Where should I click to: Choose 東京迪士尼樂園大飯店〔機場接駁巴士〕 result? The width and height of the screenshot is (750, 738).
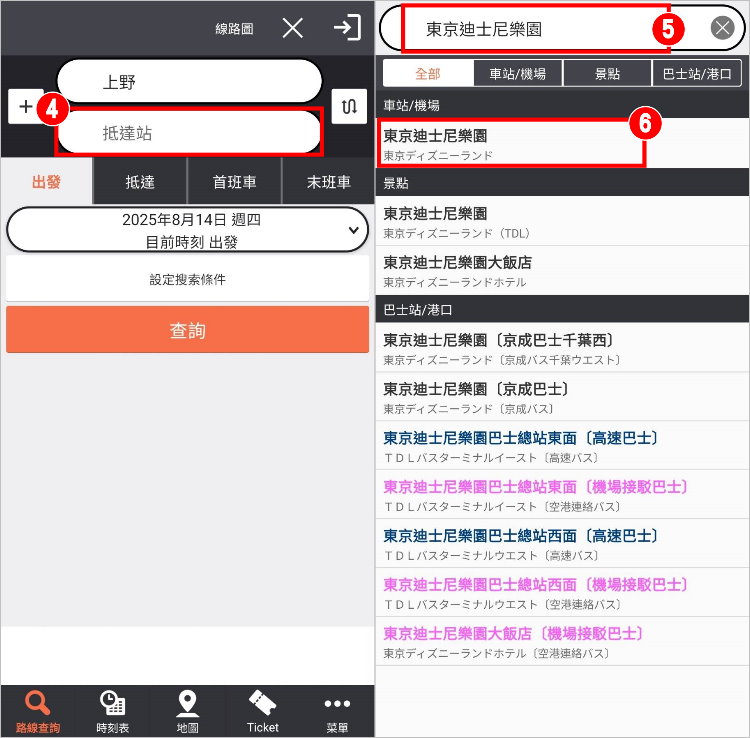(562, 641)
